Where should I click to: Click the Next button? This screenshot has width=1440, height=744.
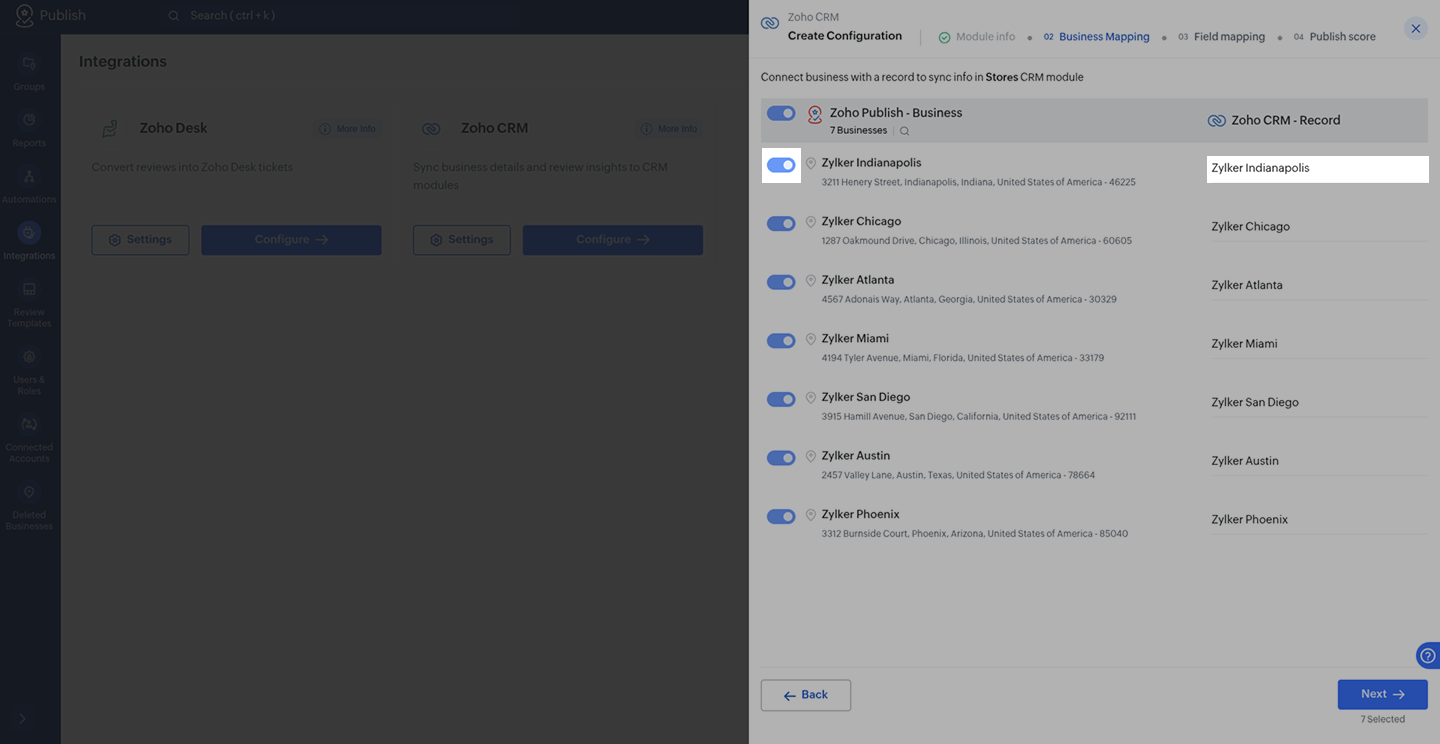tap(1382, 694)
